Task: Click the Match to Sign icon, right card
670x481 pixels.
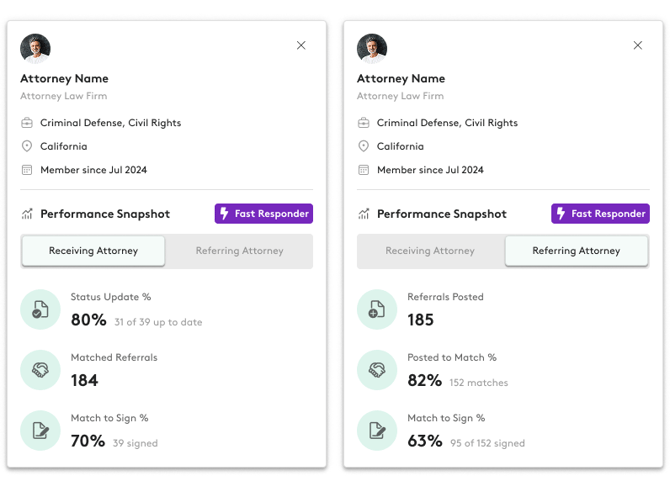Action: coord(377,431)
